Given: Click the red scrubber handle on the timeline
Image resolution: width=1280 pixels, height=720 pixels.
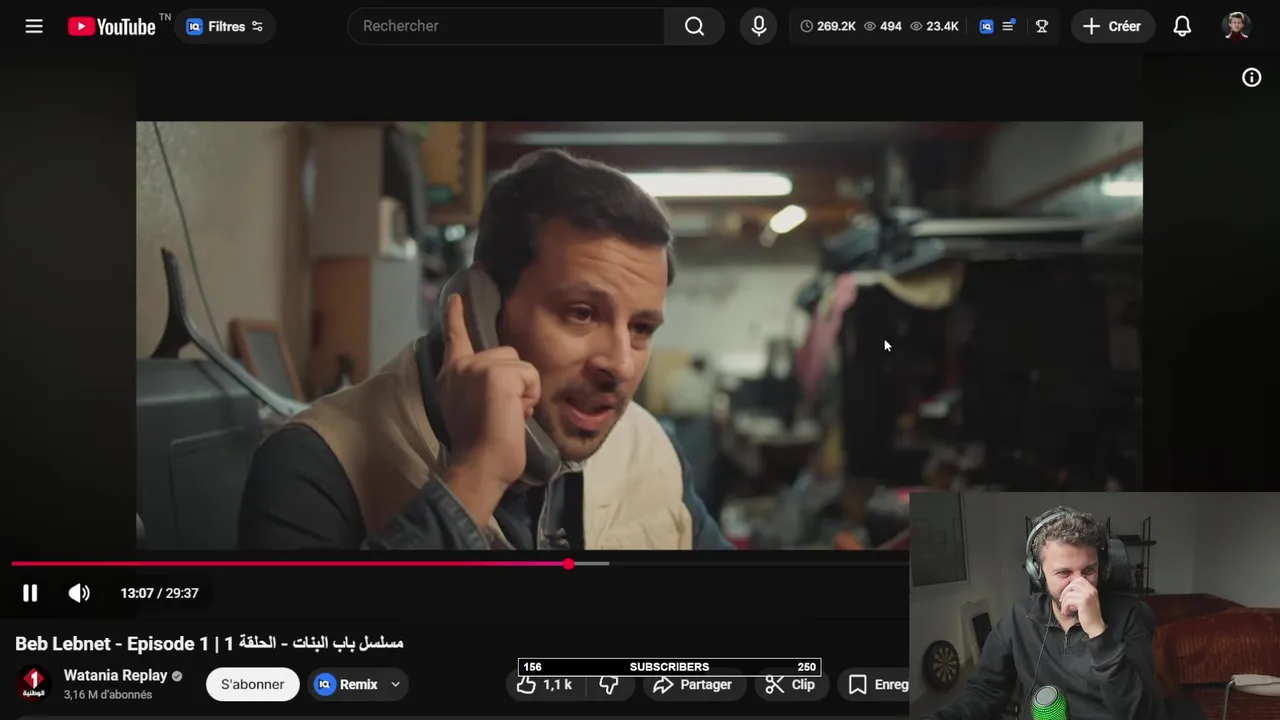Looking at the screenshot, I should 568,564.
